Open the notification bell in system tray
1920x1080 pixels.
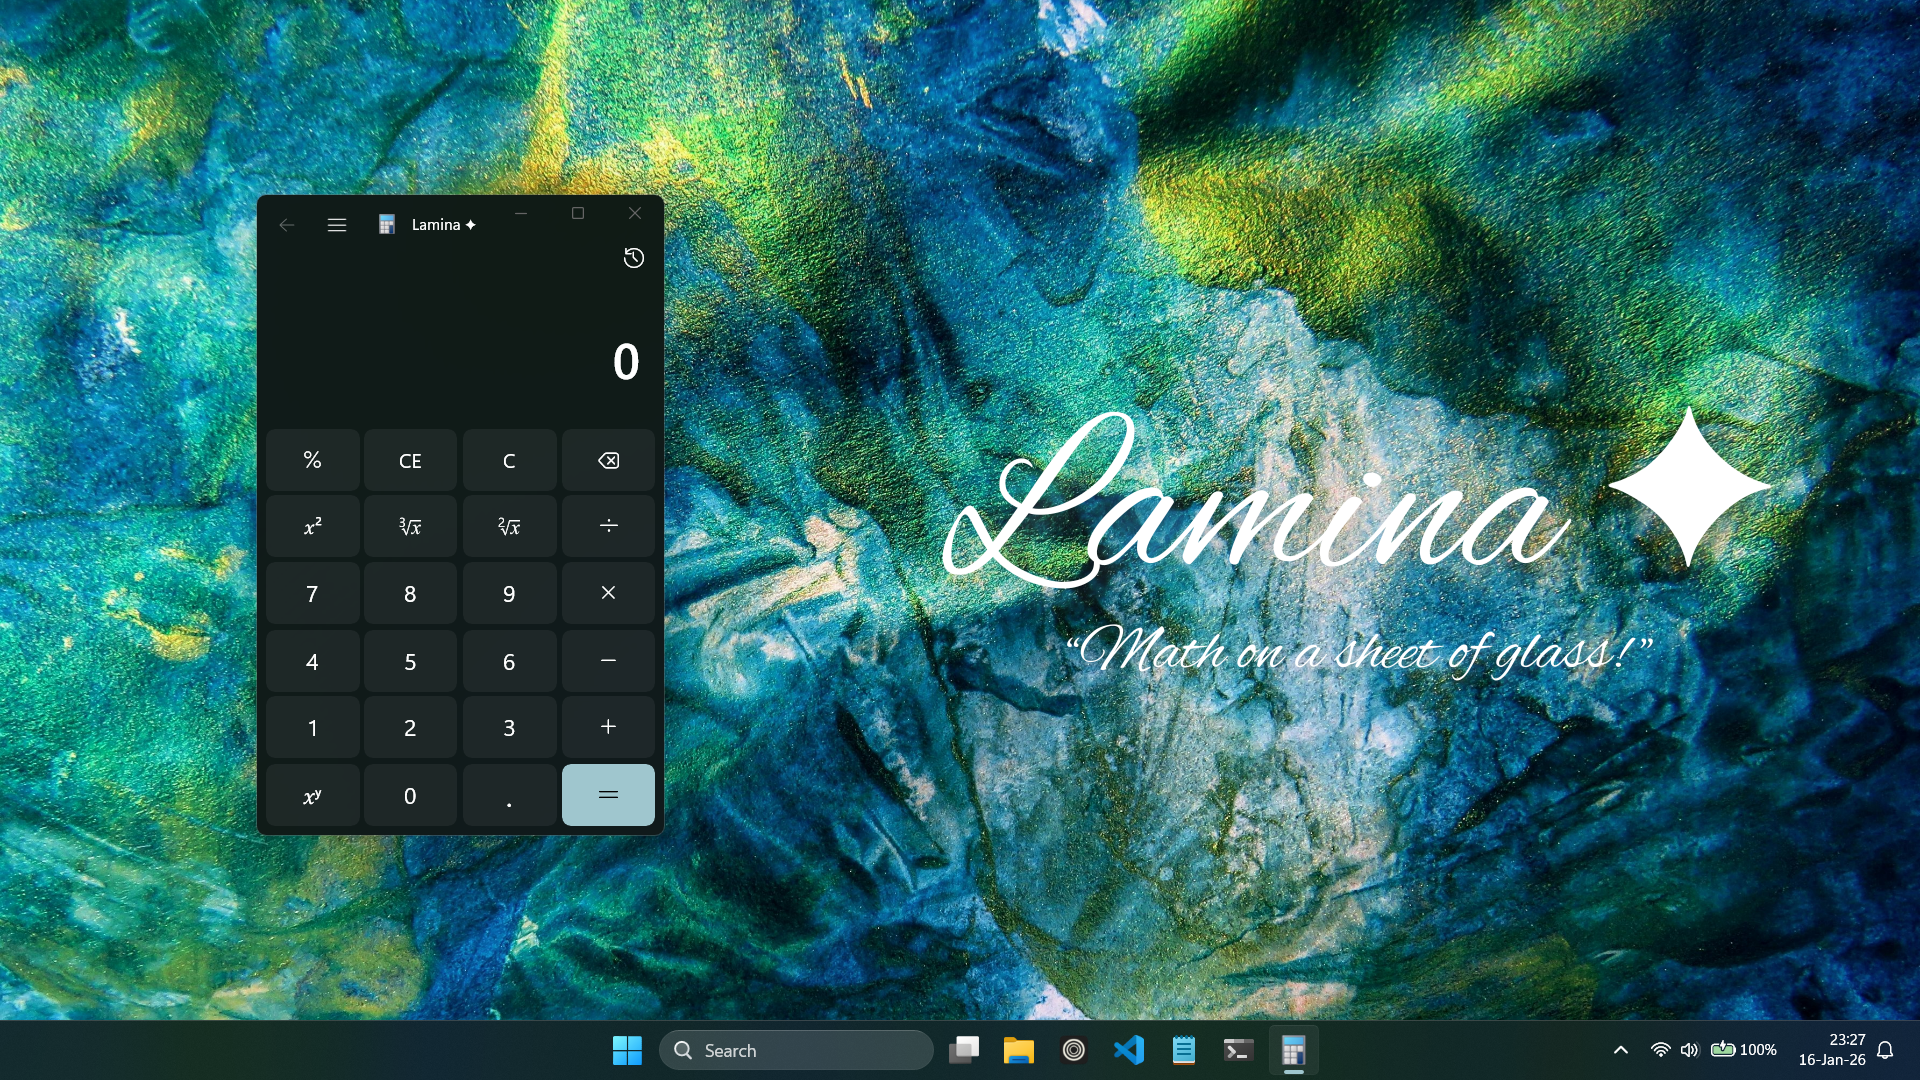(x=1886, y=1050)
